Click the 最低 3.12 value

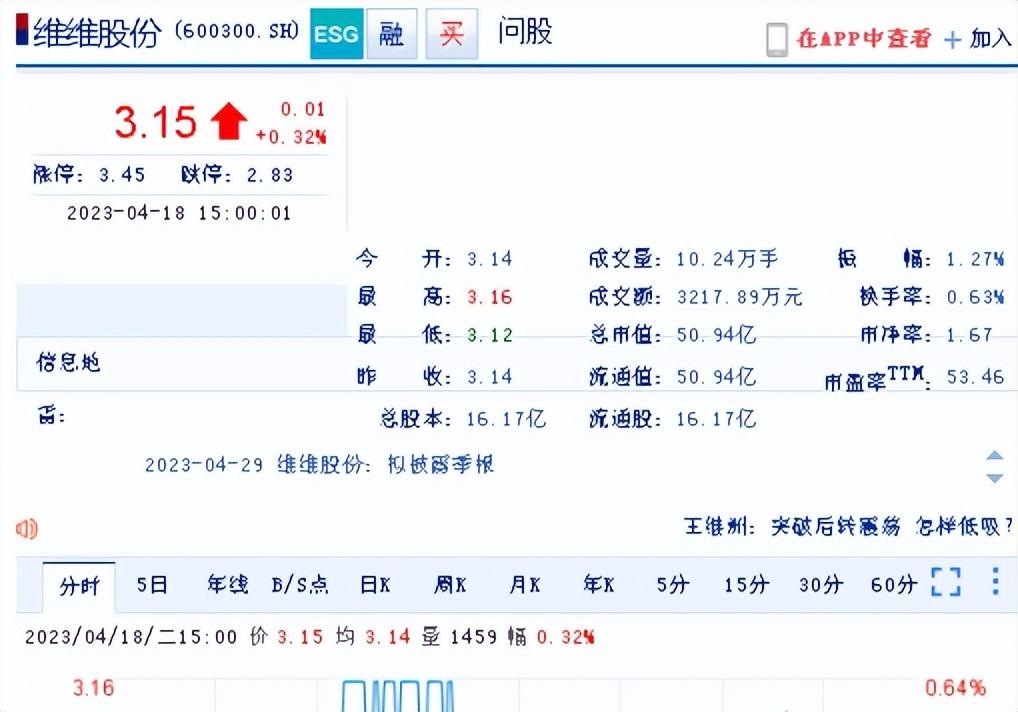tap(490, 335)
